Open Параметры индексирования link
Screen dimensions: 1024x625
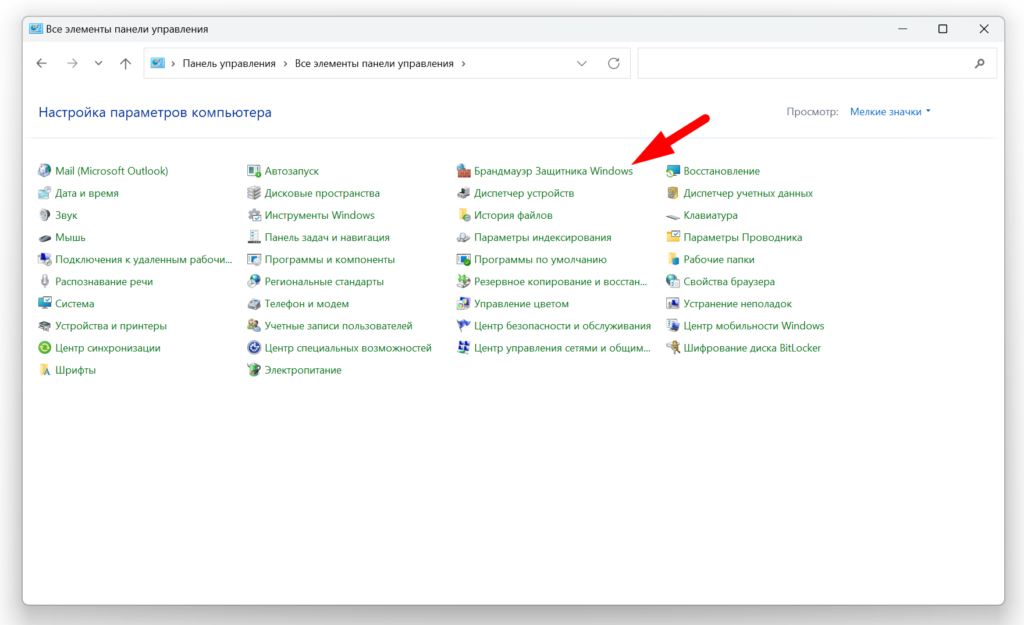click(543, 238)
